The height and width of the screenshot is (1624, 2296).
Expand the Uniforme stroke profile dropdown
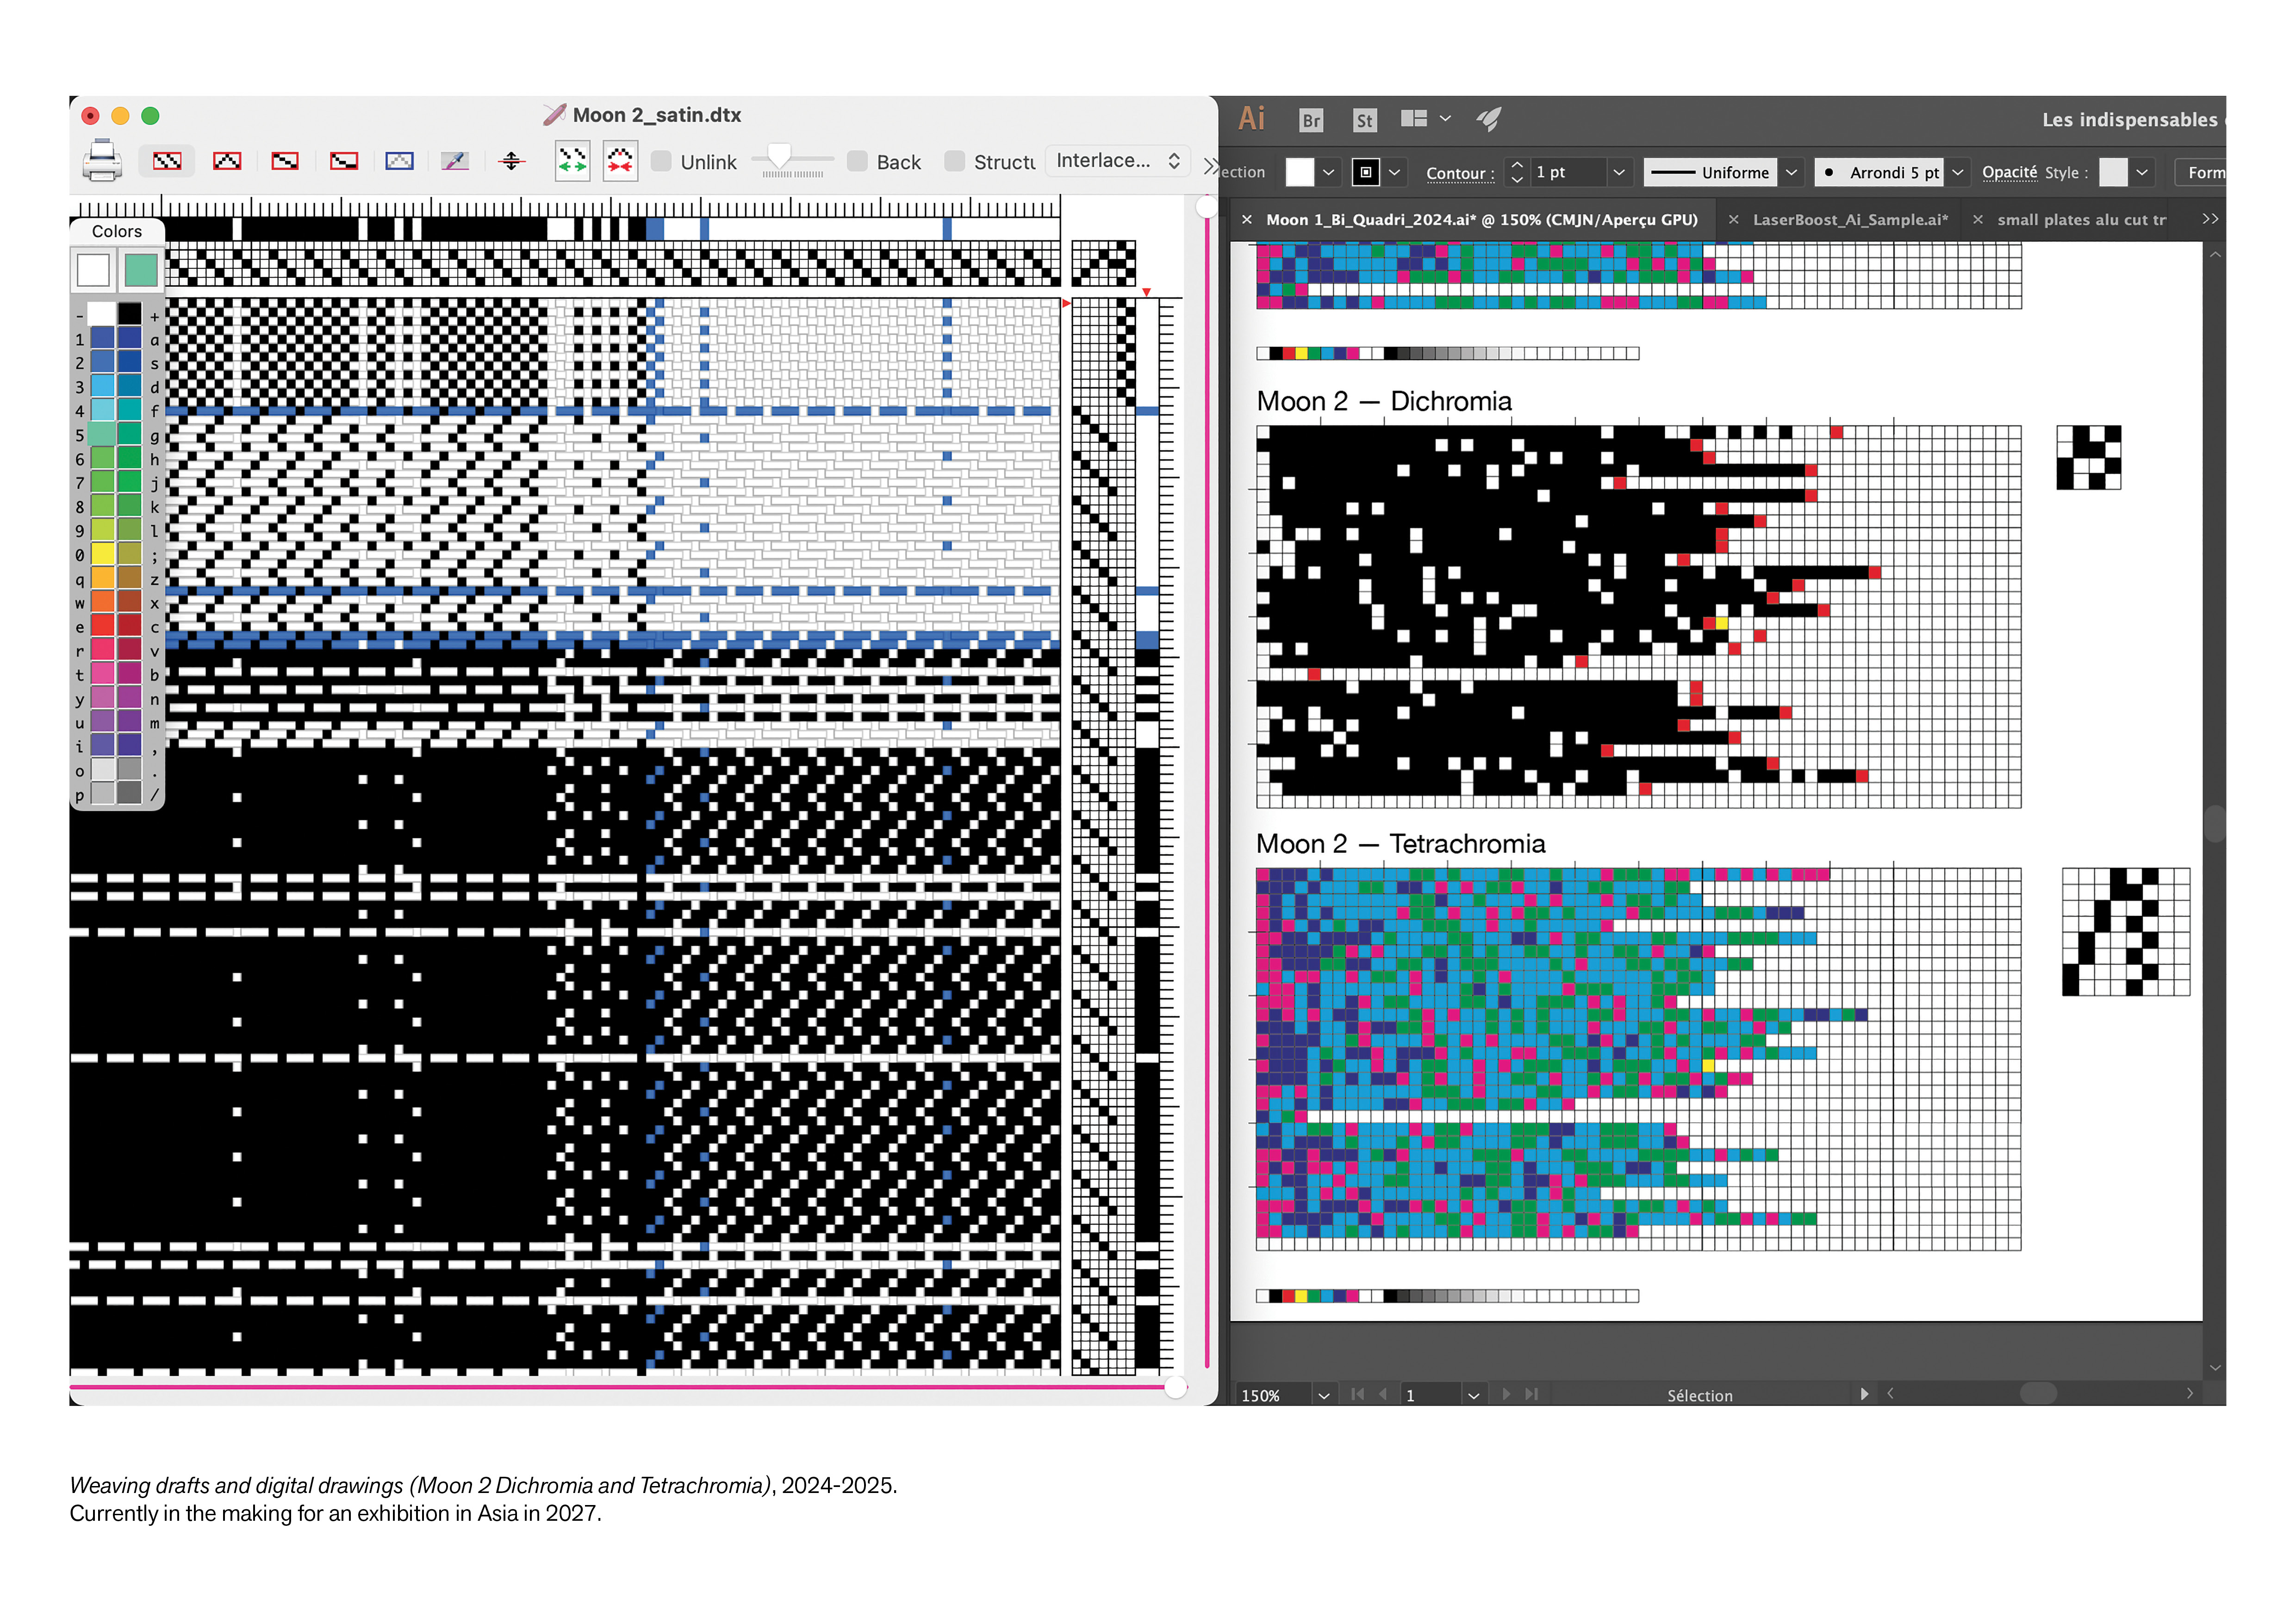click(1791, 172)
